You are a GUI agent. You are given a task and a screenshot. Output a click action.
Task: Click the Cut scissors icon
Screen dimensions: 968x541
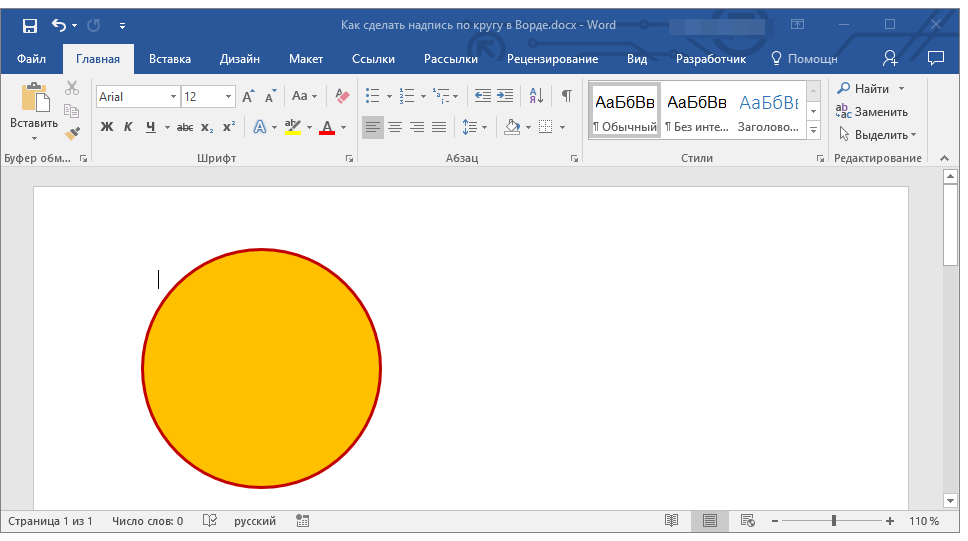[72, 89]
